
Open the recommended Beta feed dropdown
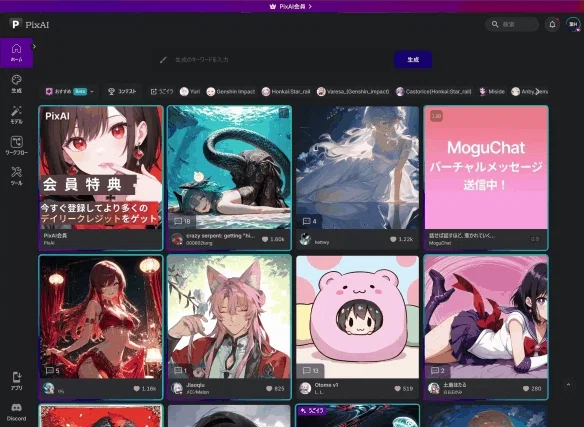click(70, 92)
